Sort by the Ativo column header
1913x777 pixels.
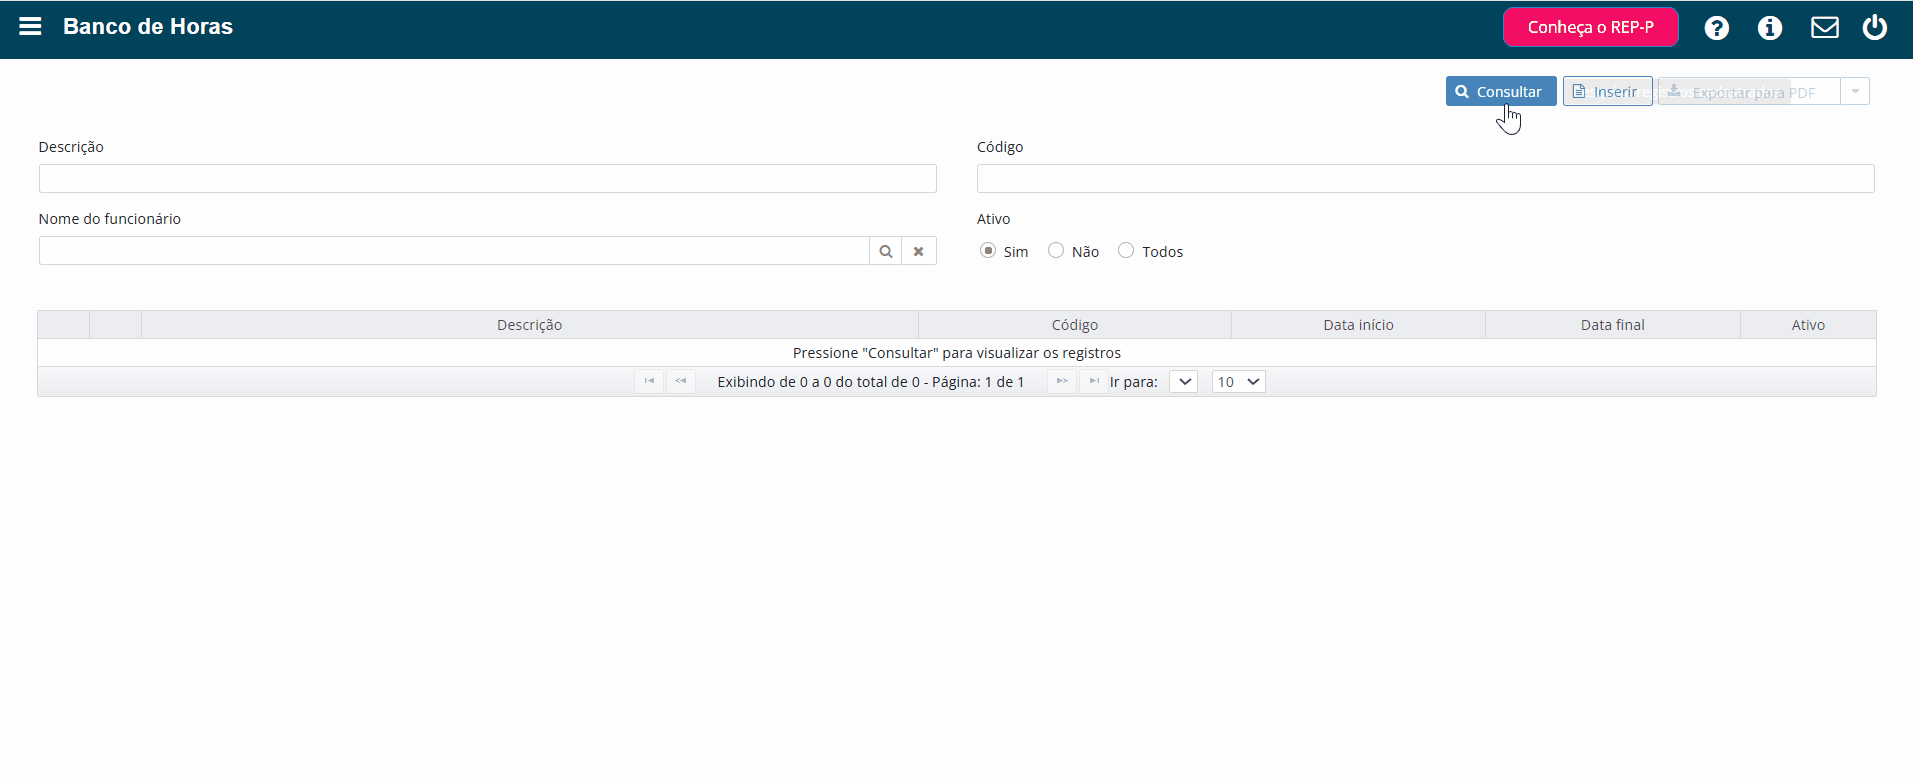coord(1808,325)
